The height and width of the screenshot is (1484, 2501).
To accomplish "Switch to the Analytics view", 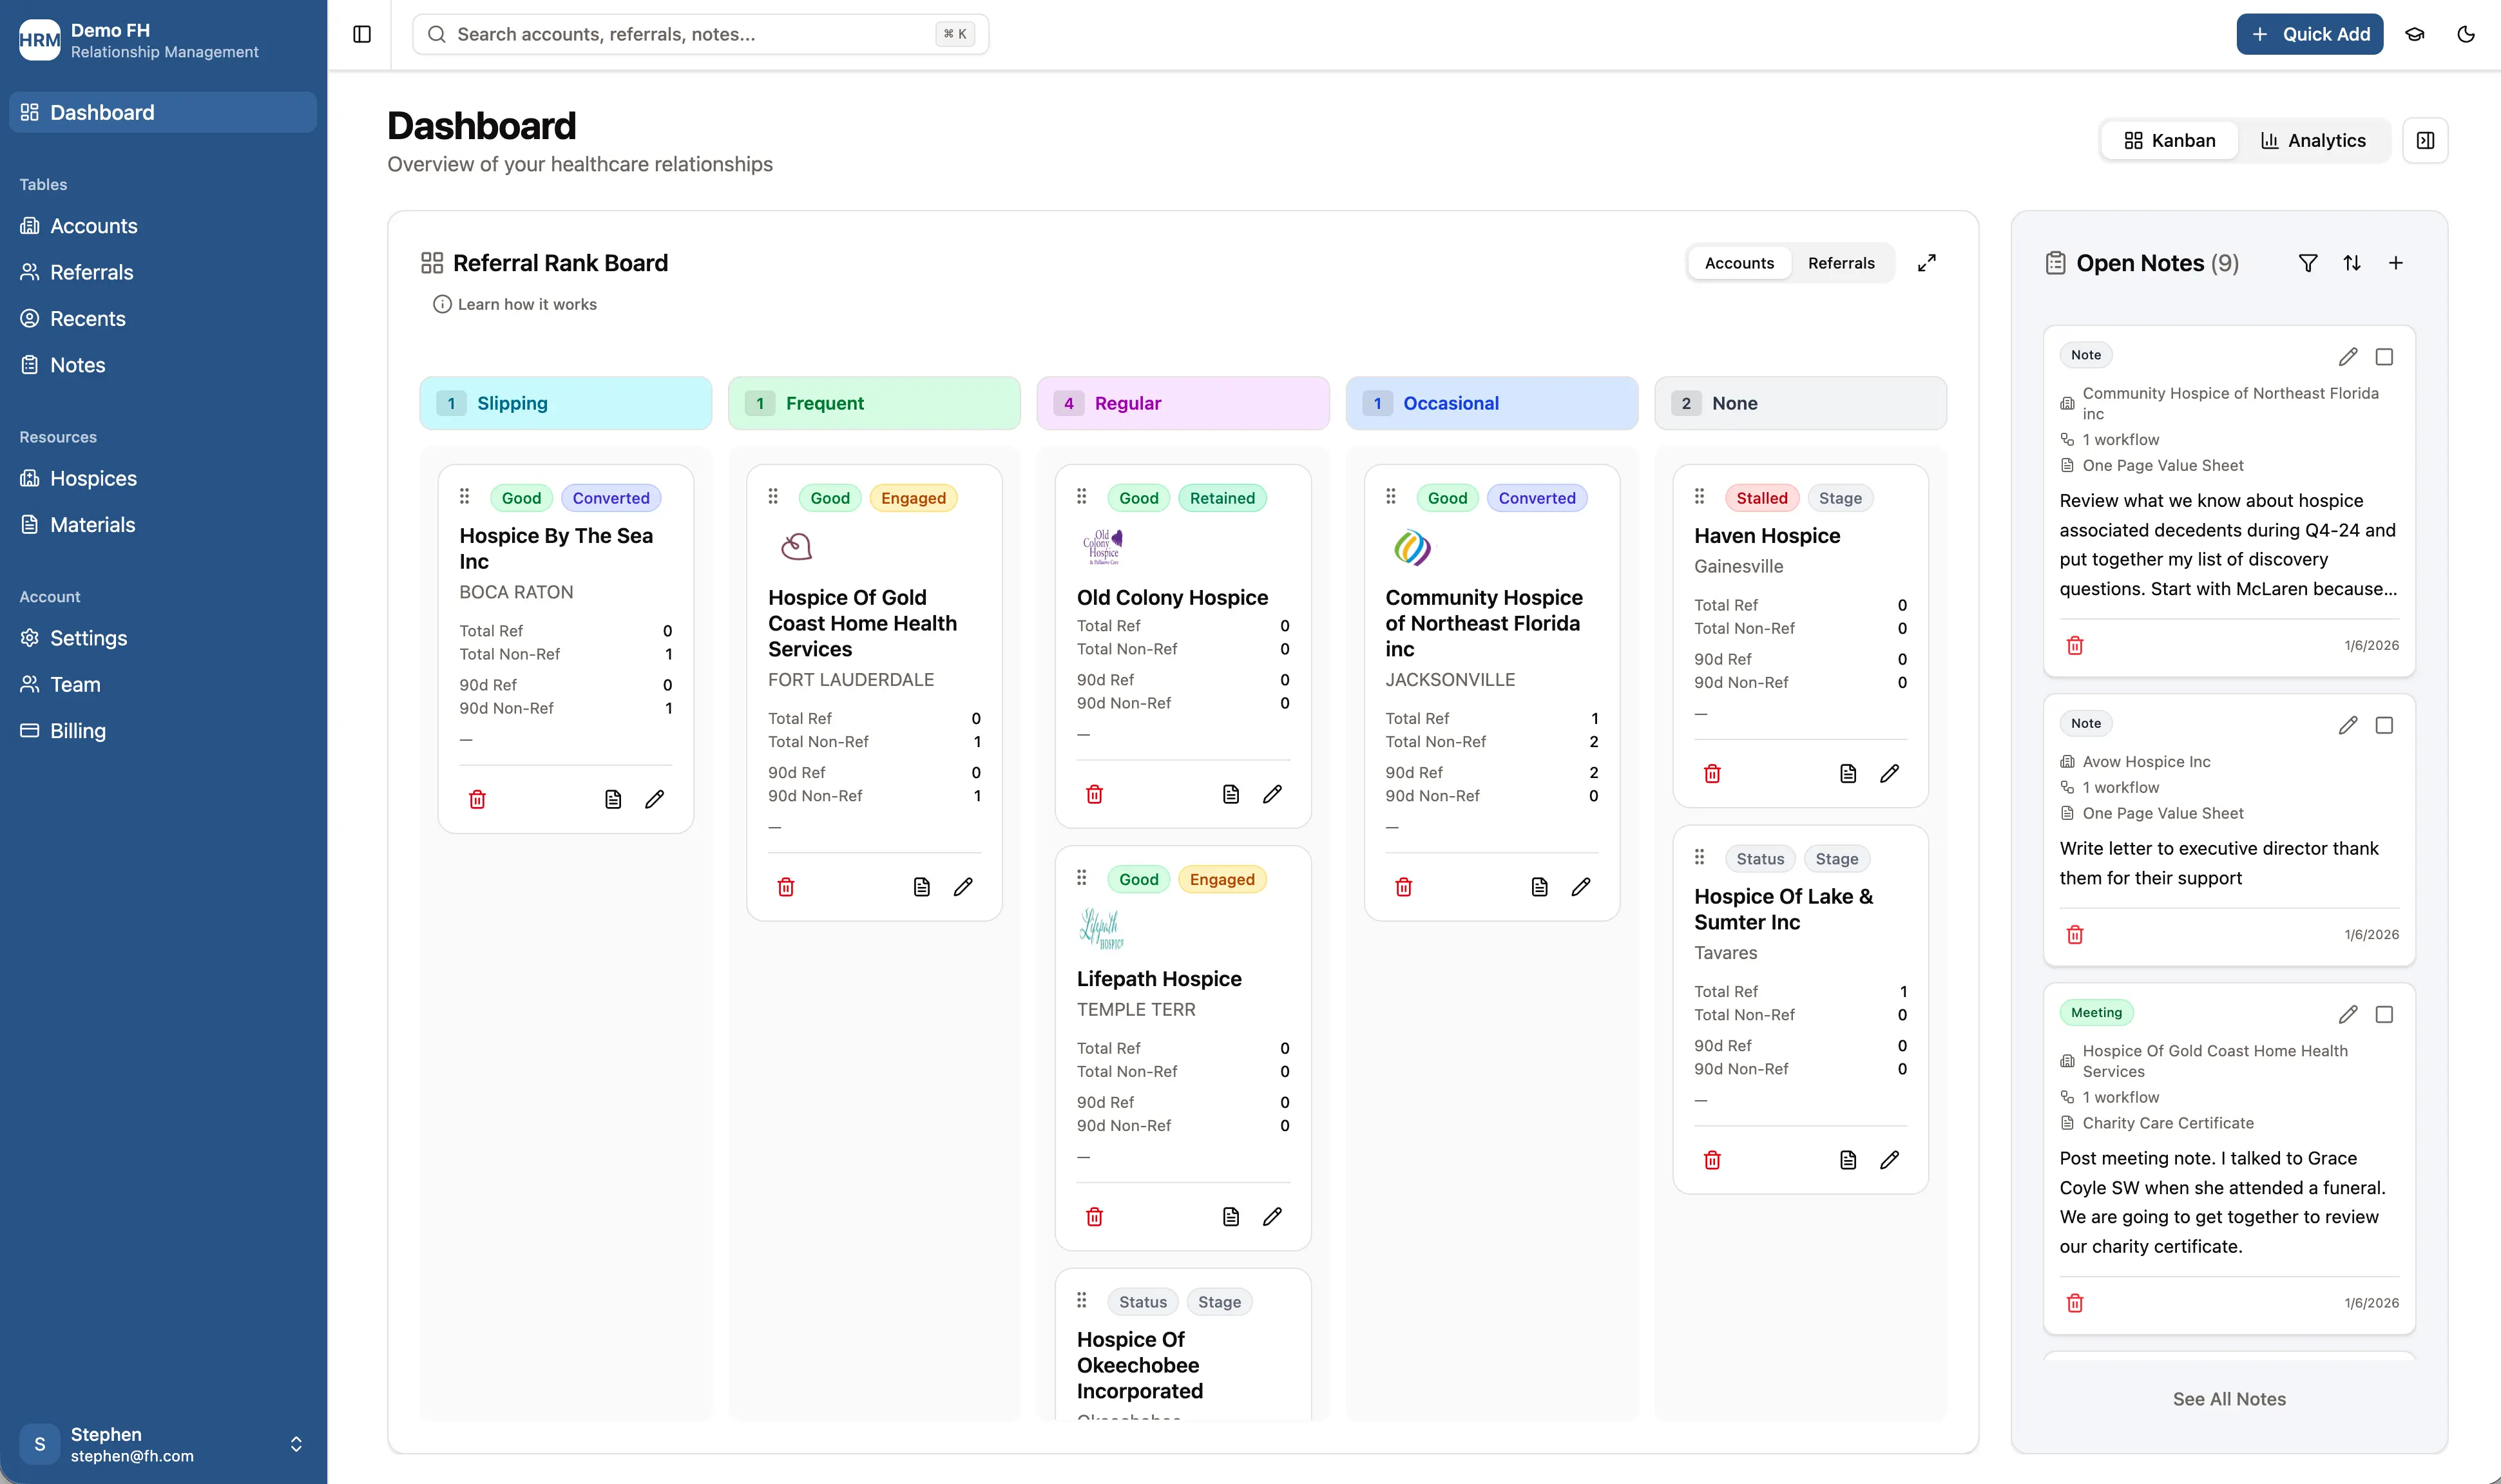I will [2314, 140].
